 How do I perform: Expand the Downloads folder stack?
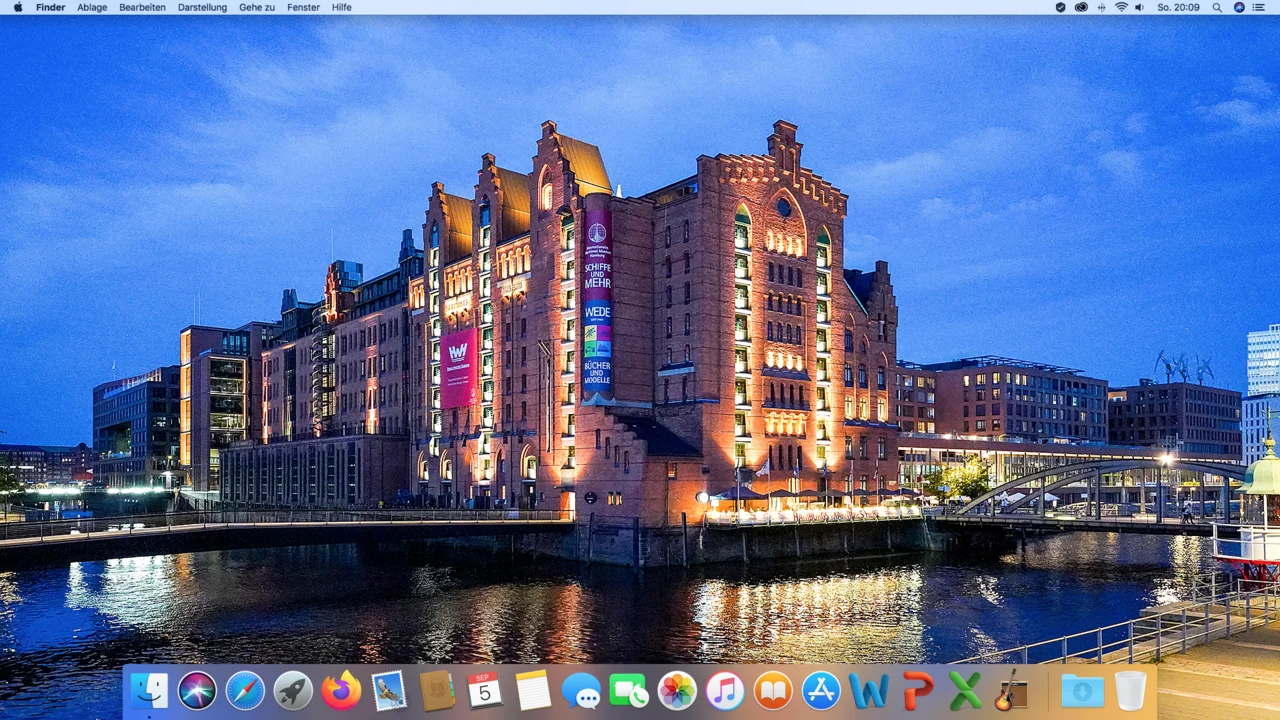[1082, 691]
